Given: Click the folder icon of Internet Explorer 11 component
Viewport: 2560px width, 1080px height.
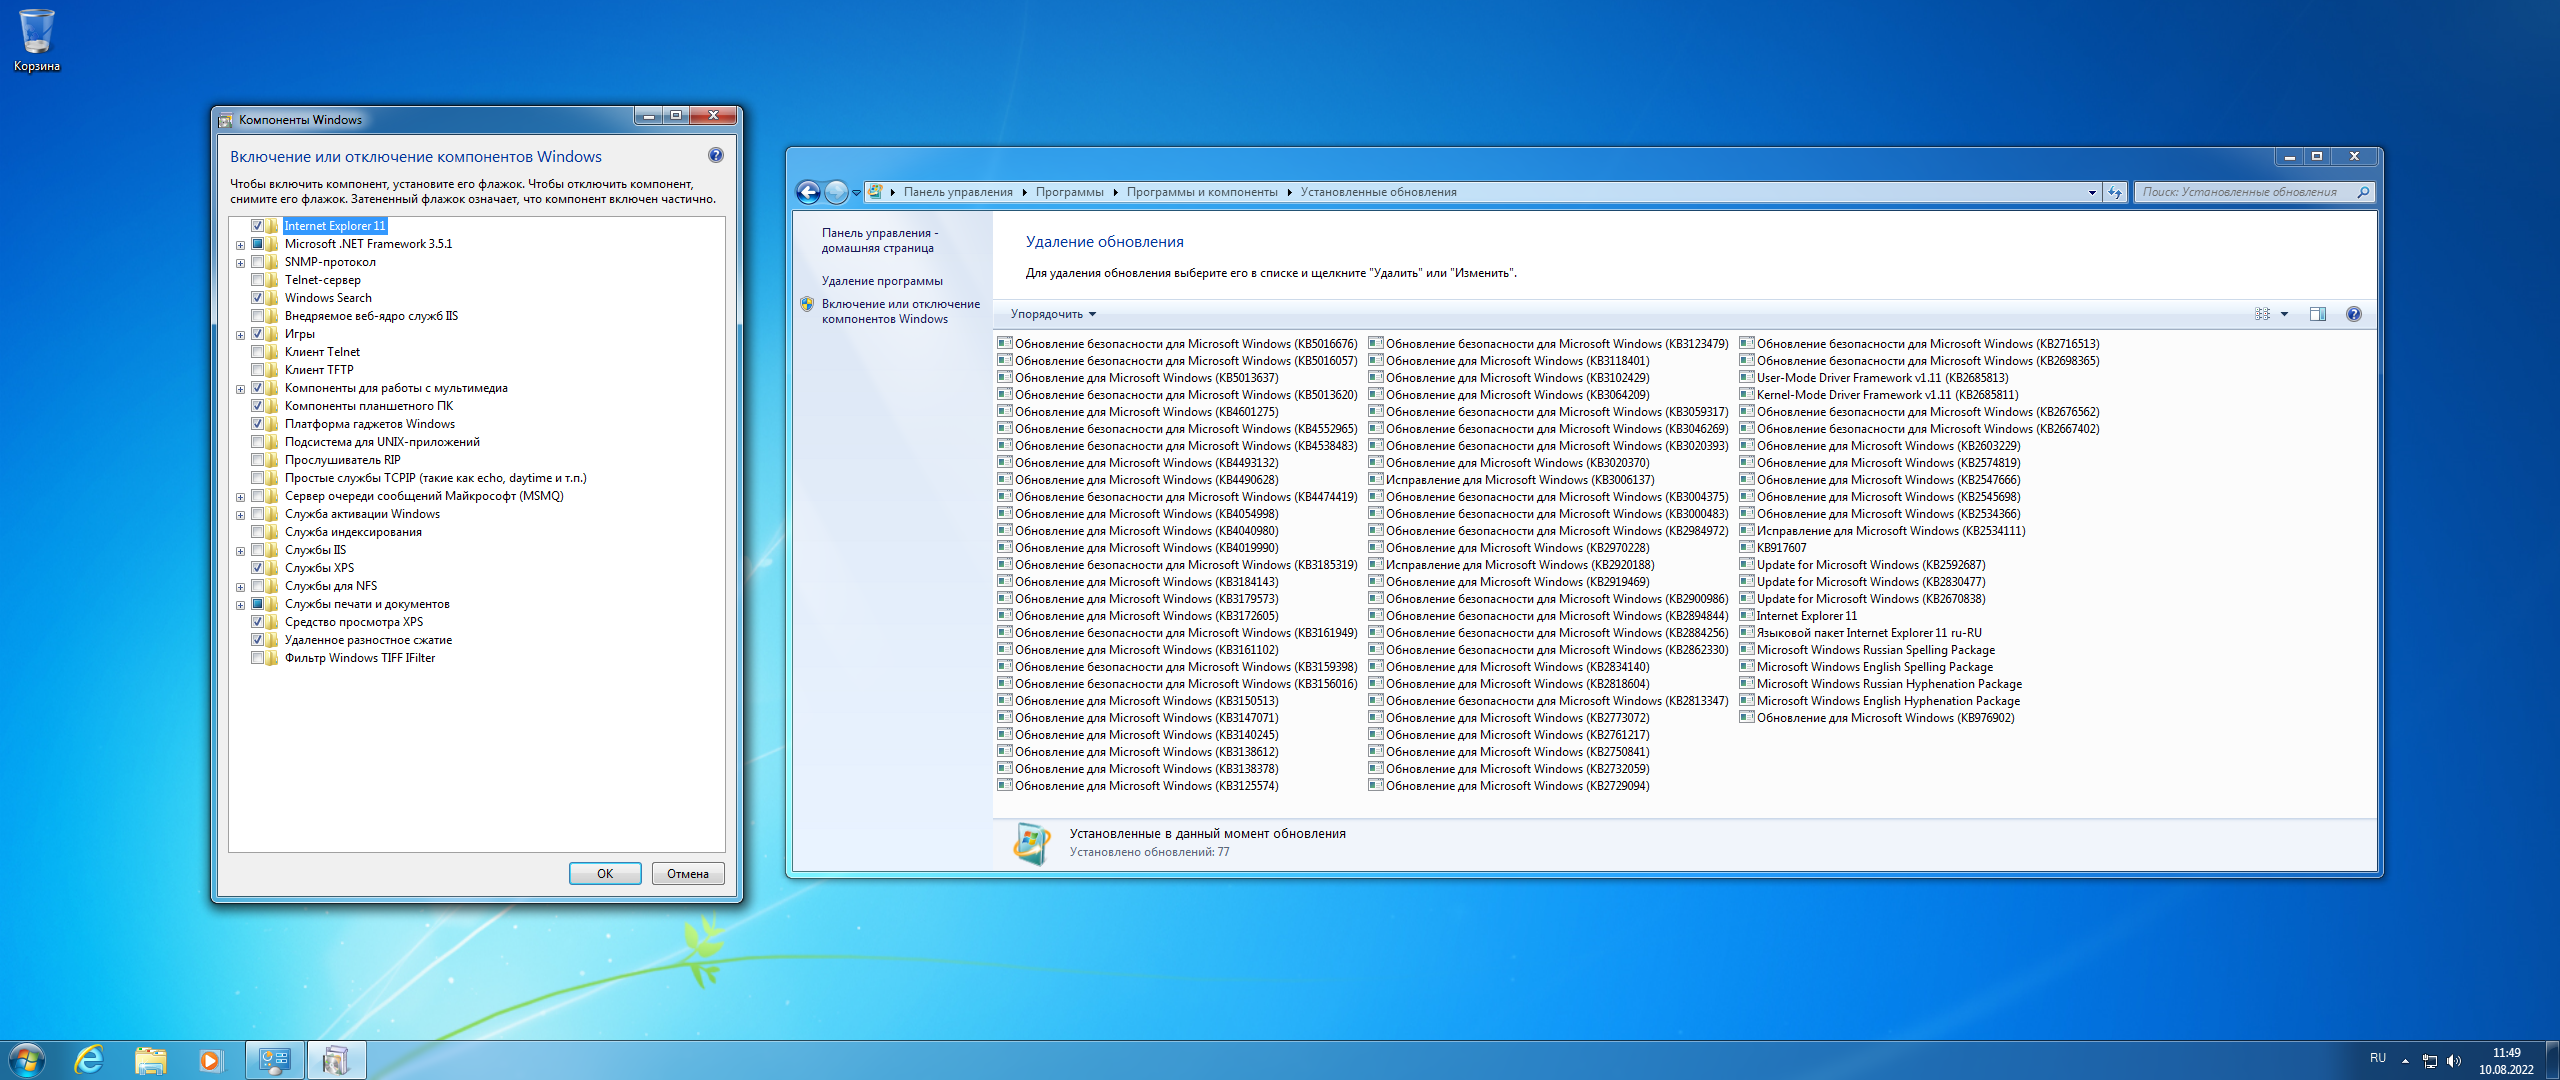Looking at the screenshot, I should [272, 226].
